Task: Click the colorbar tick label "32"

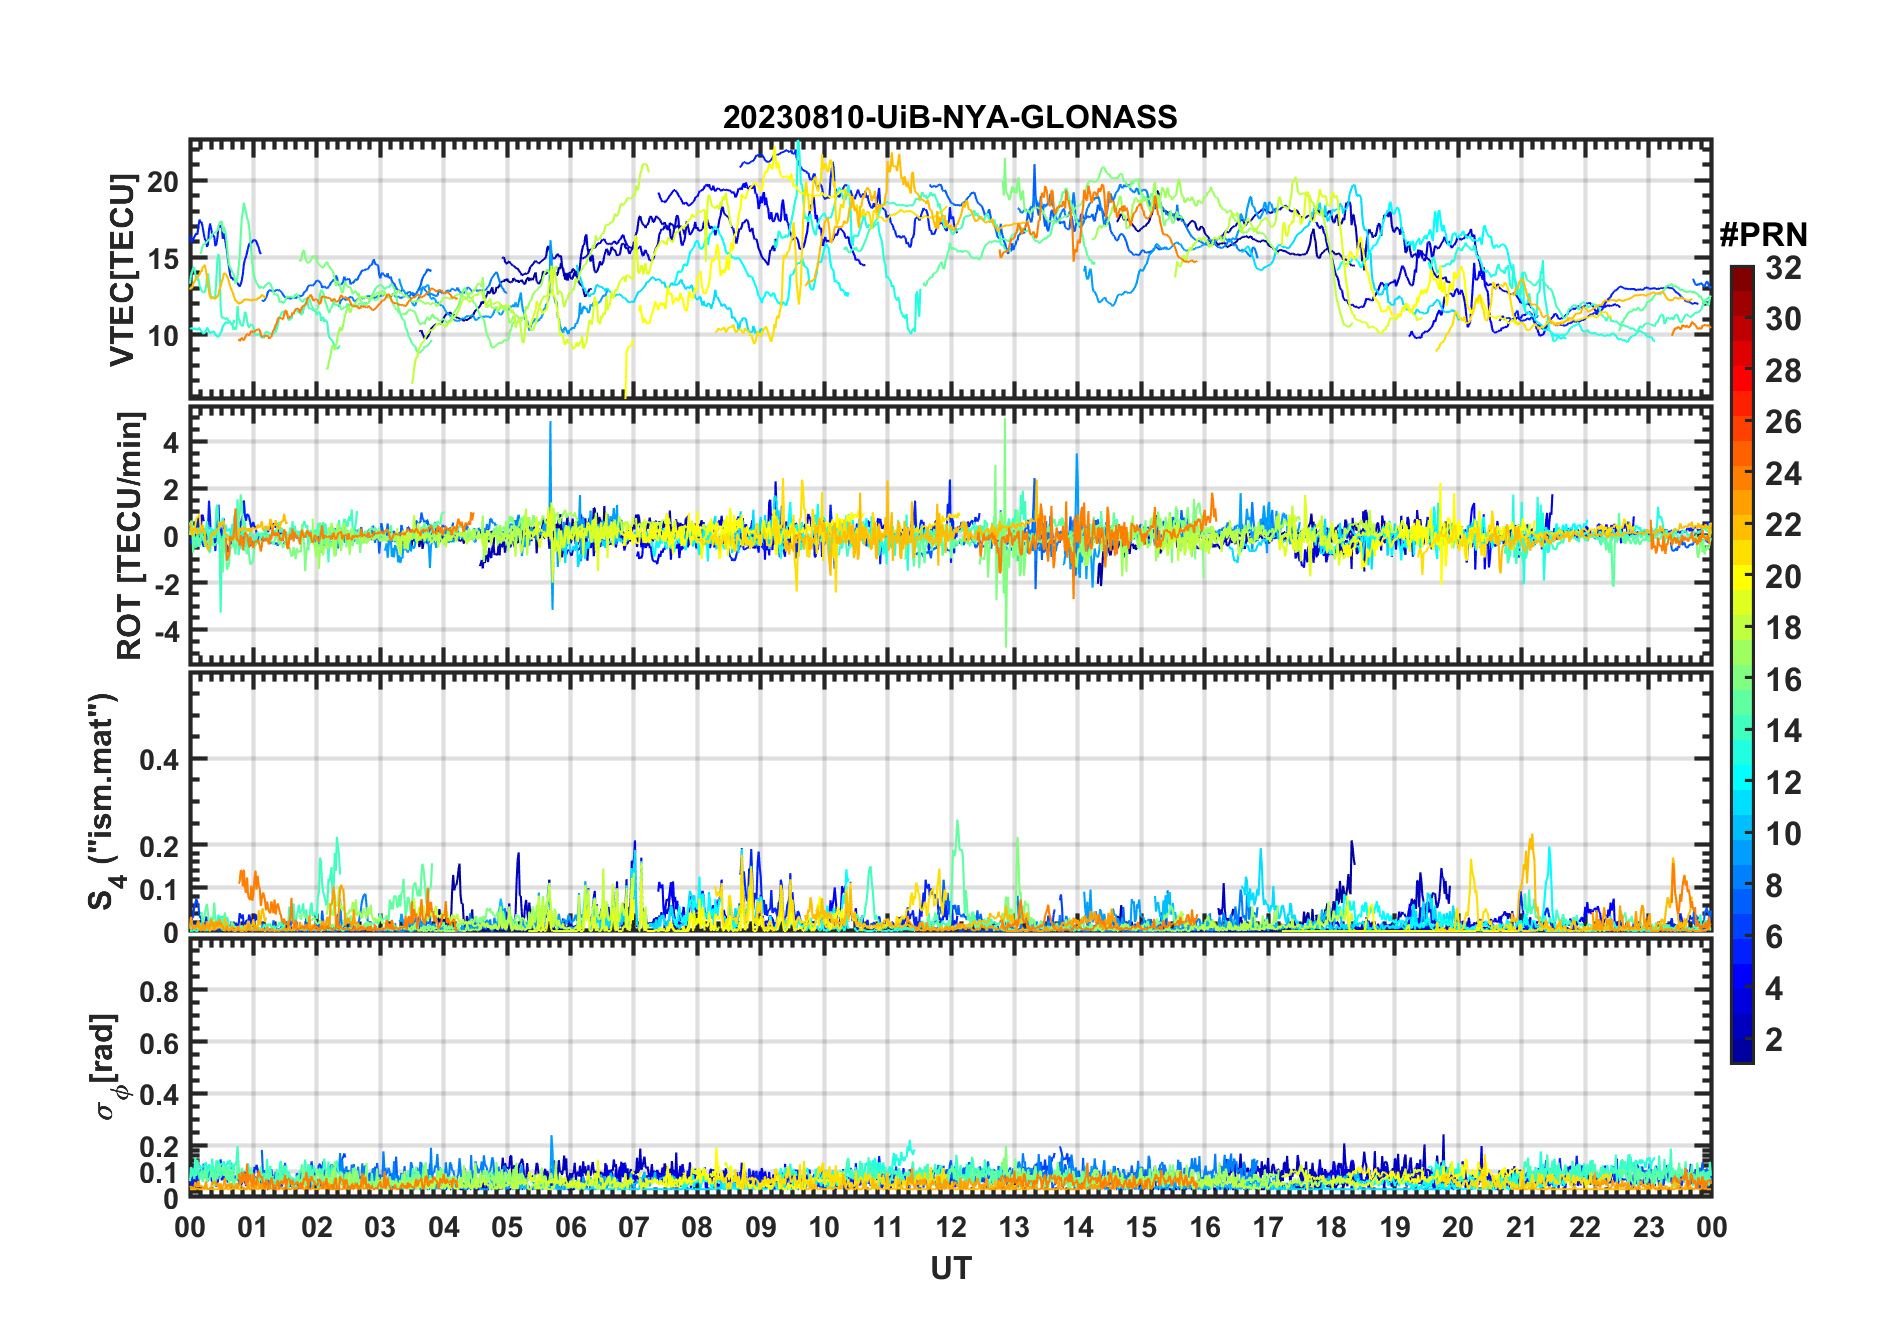Action: 1783,268
